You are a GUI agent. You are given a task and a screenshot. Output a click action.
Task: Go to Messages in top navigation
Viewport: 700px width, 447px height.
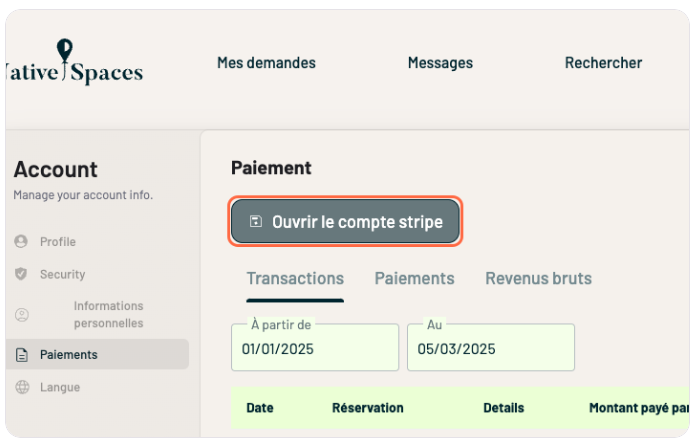point(440,63)
